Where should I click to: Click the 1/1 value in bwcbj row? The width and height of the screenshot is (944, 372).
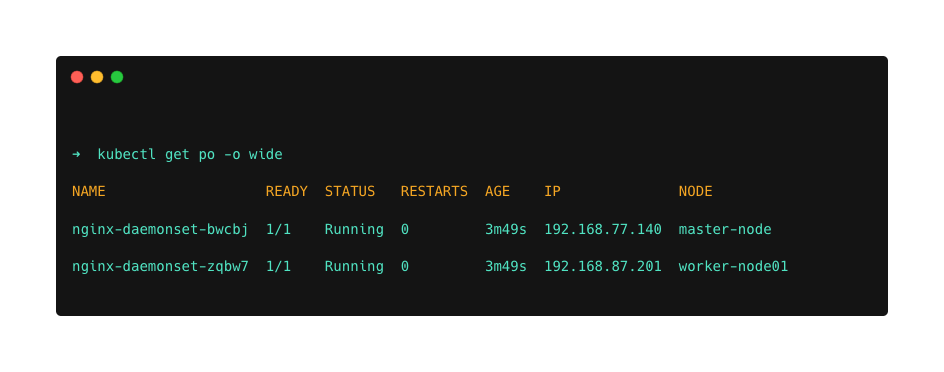(278, 229)
